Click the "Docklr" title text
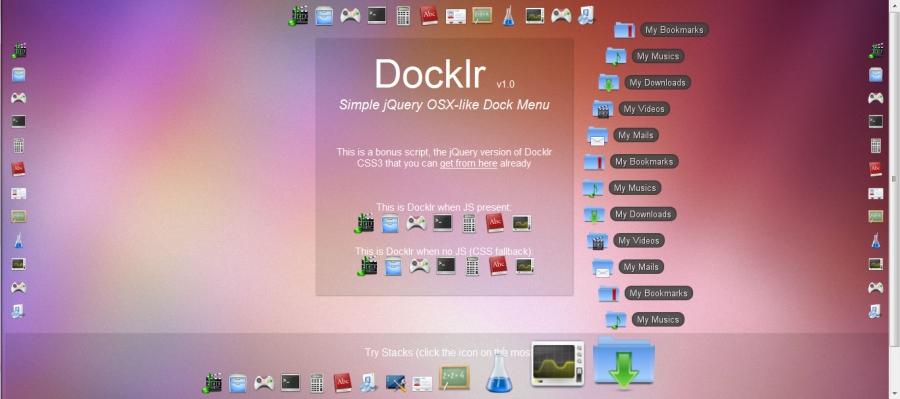The height and width of the screenshot is (399, 900). 430,73
